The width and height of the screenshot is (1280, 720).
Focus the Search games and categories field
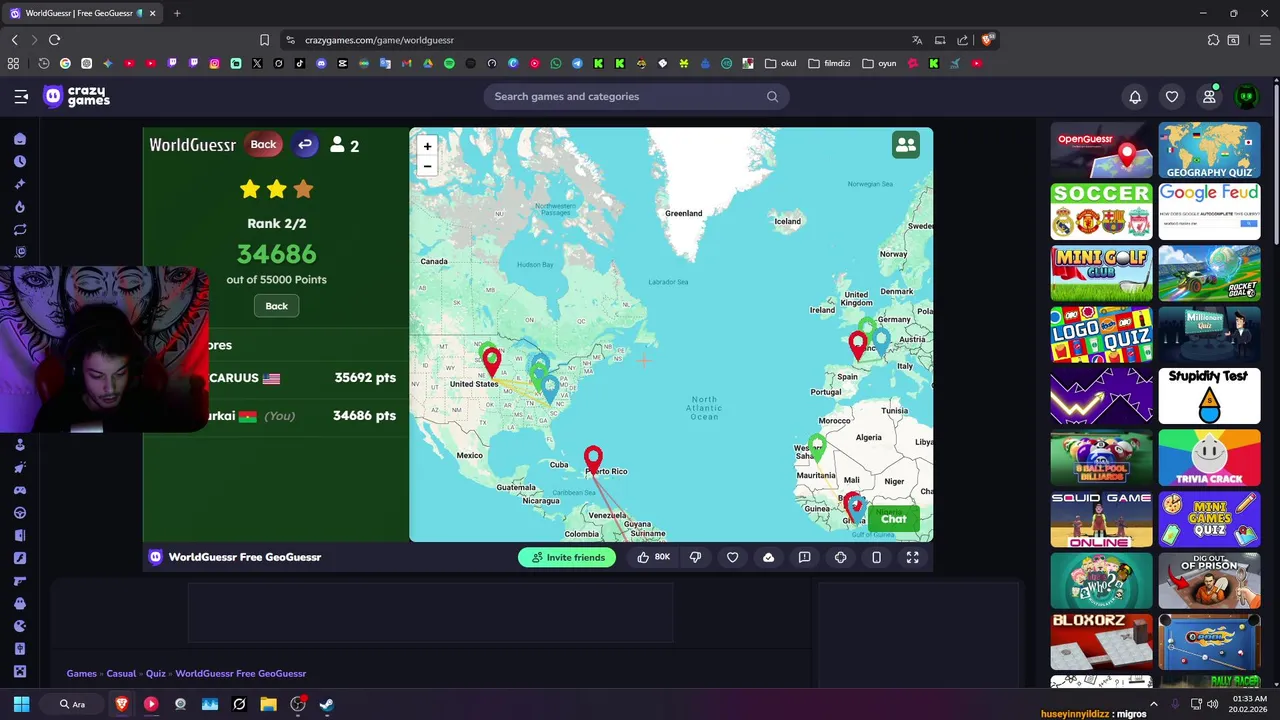636,97
